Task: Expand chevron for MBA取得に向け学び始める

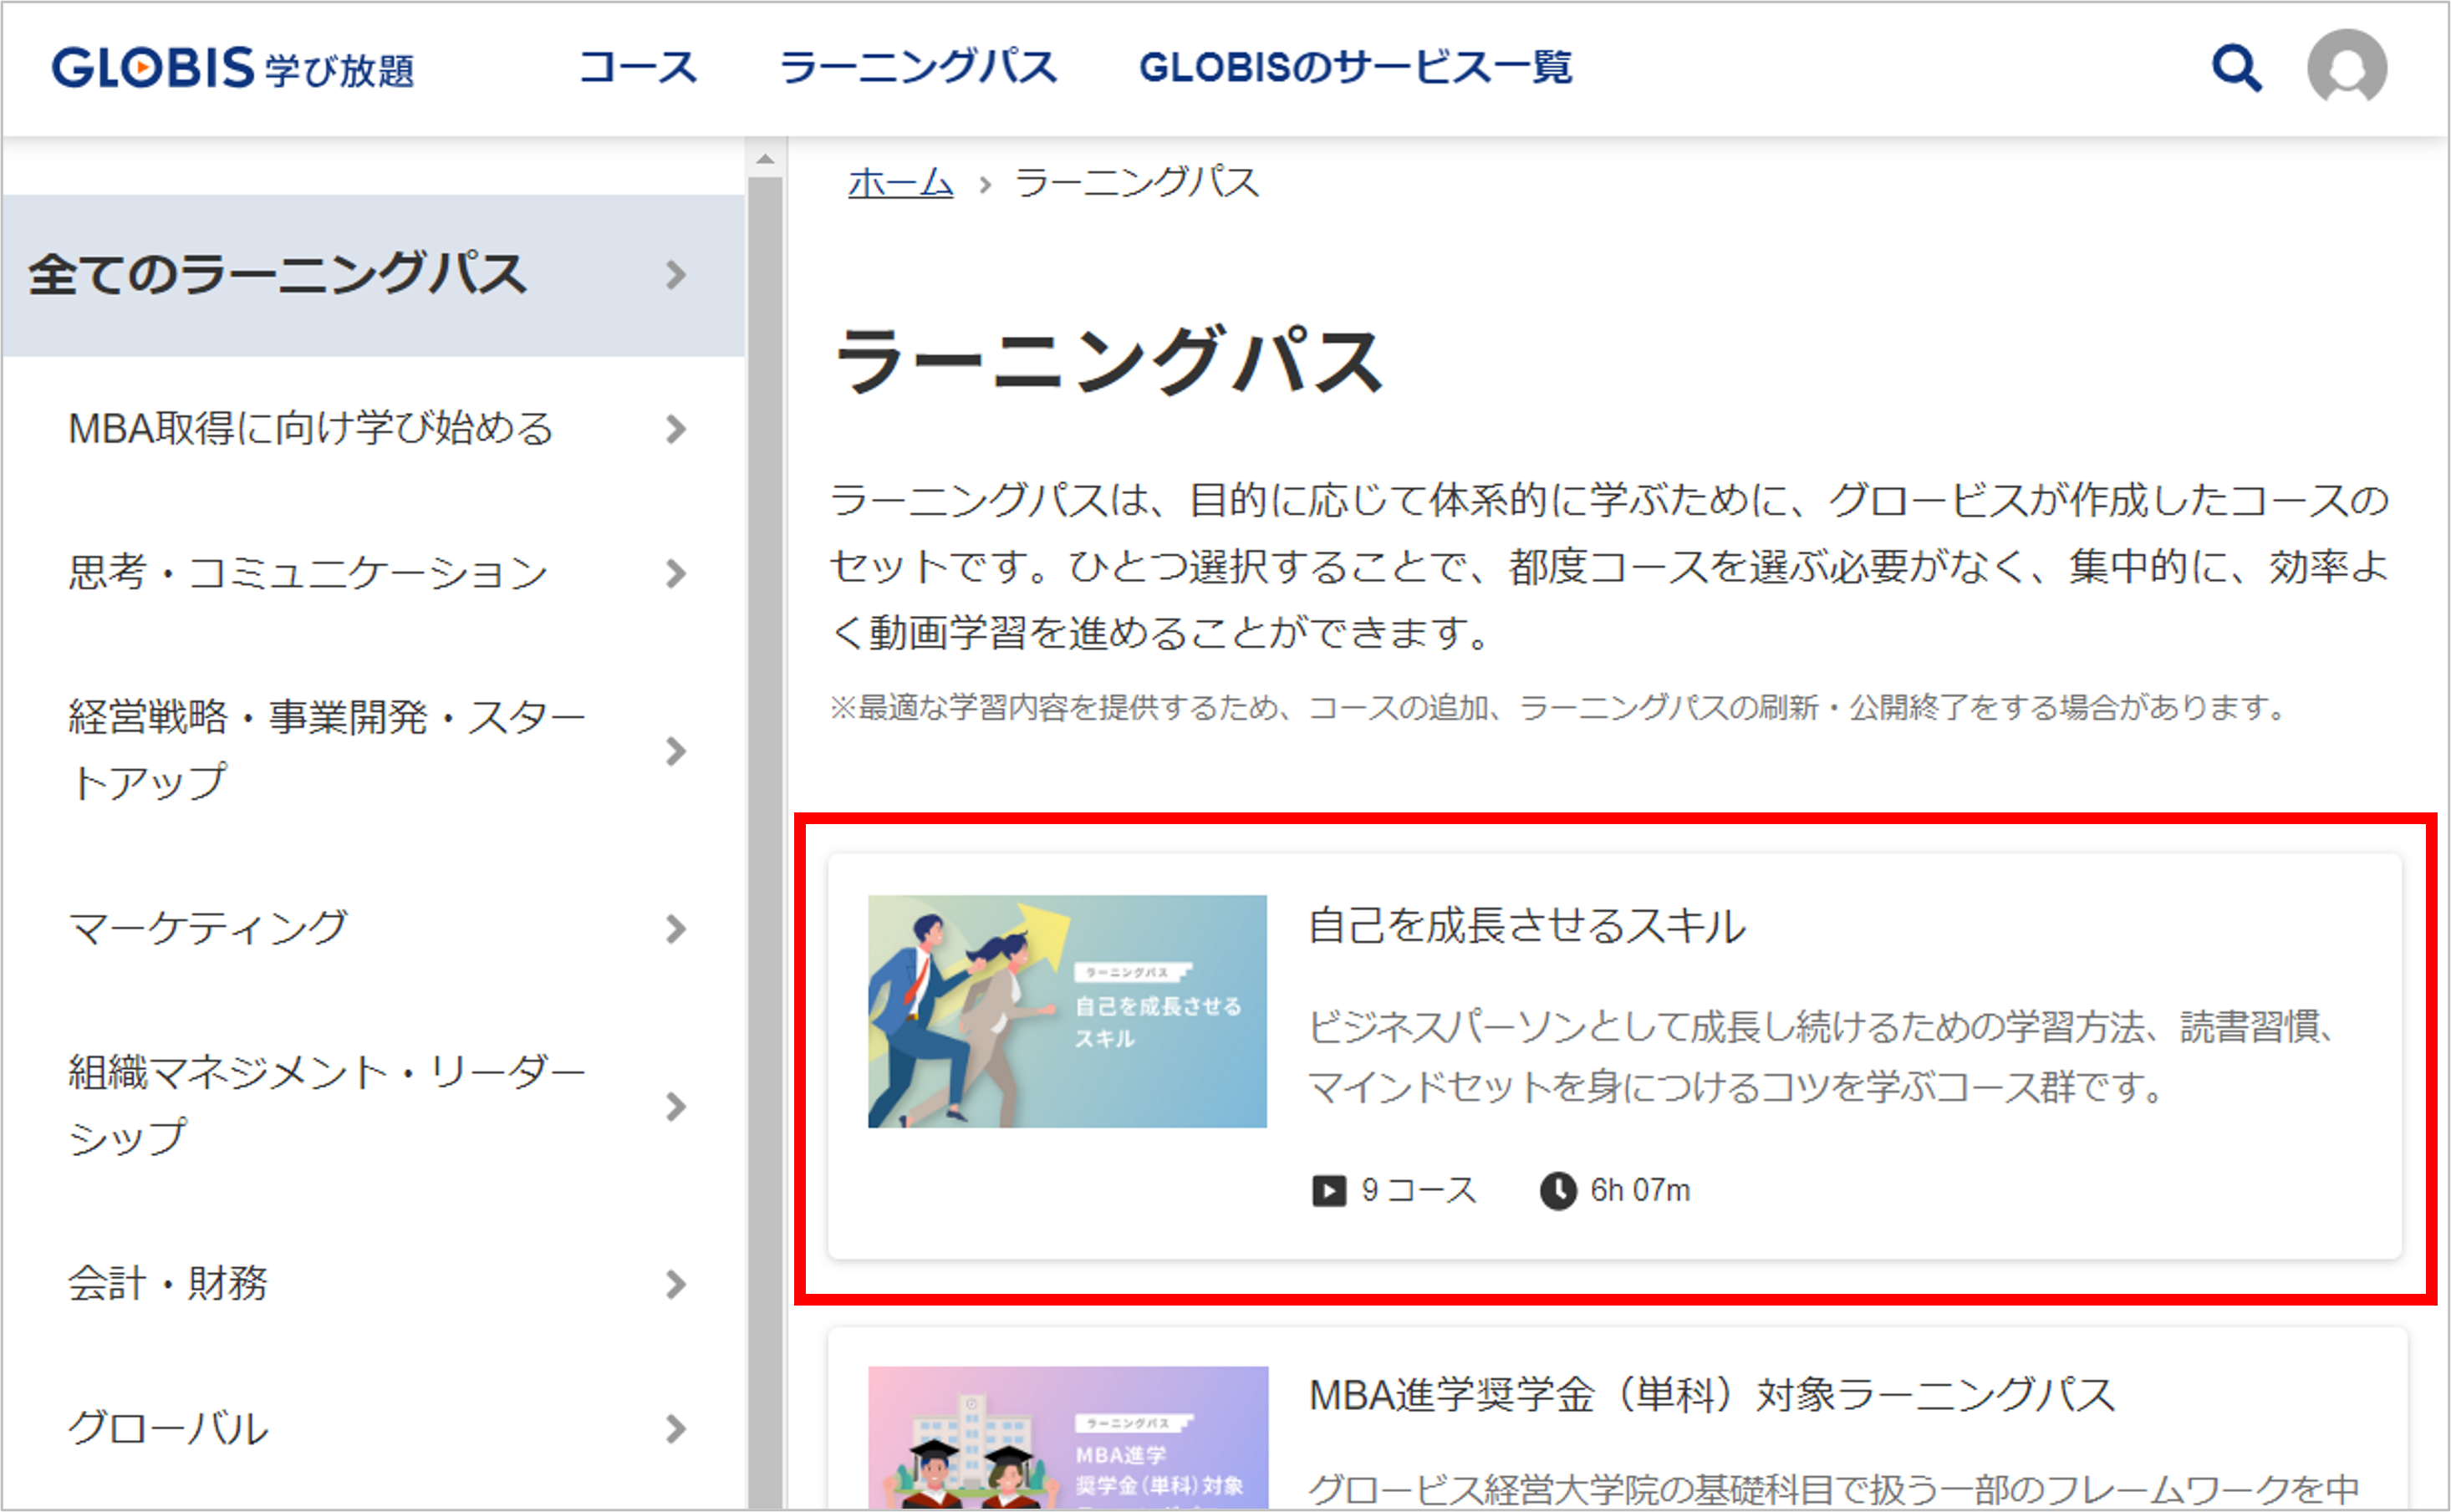Action: [676, 429]
